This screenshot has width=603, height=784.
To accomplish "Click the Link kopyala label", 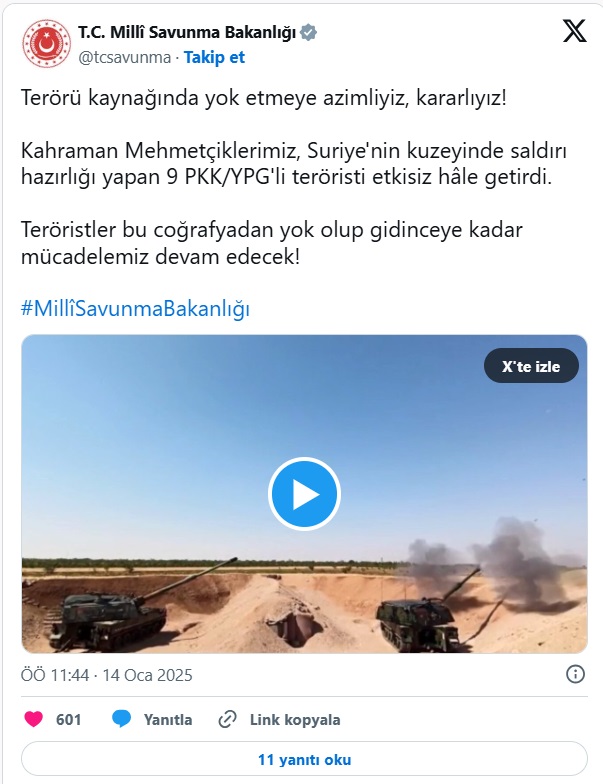I will (x=295, y=720).
